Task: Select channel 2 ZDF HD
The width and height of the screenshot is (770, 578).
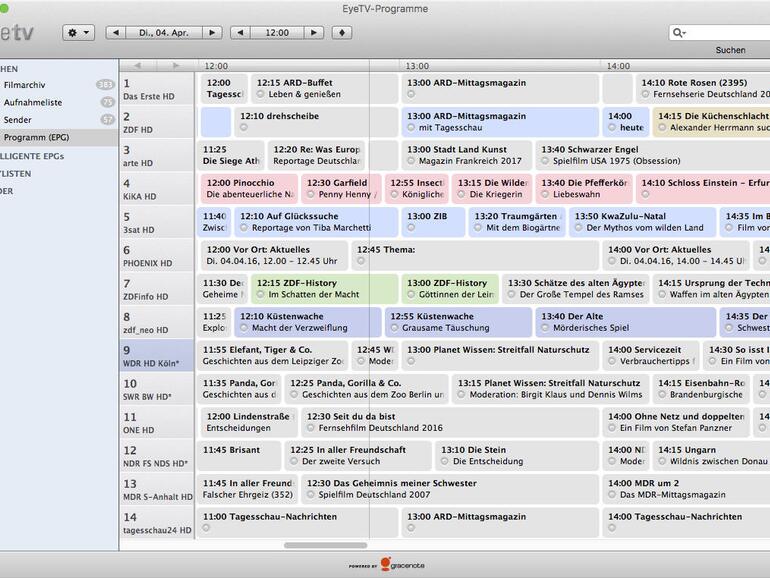Action: tap(157, 122)
